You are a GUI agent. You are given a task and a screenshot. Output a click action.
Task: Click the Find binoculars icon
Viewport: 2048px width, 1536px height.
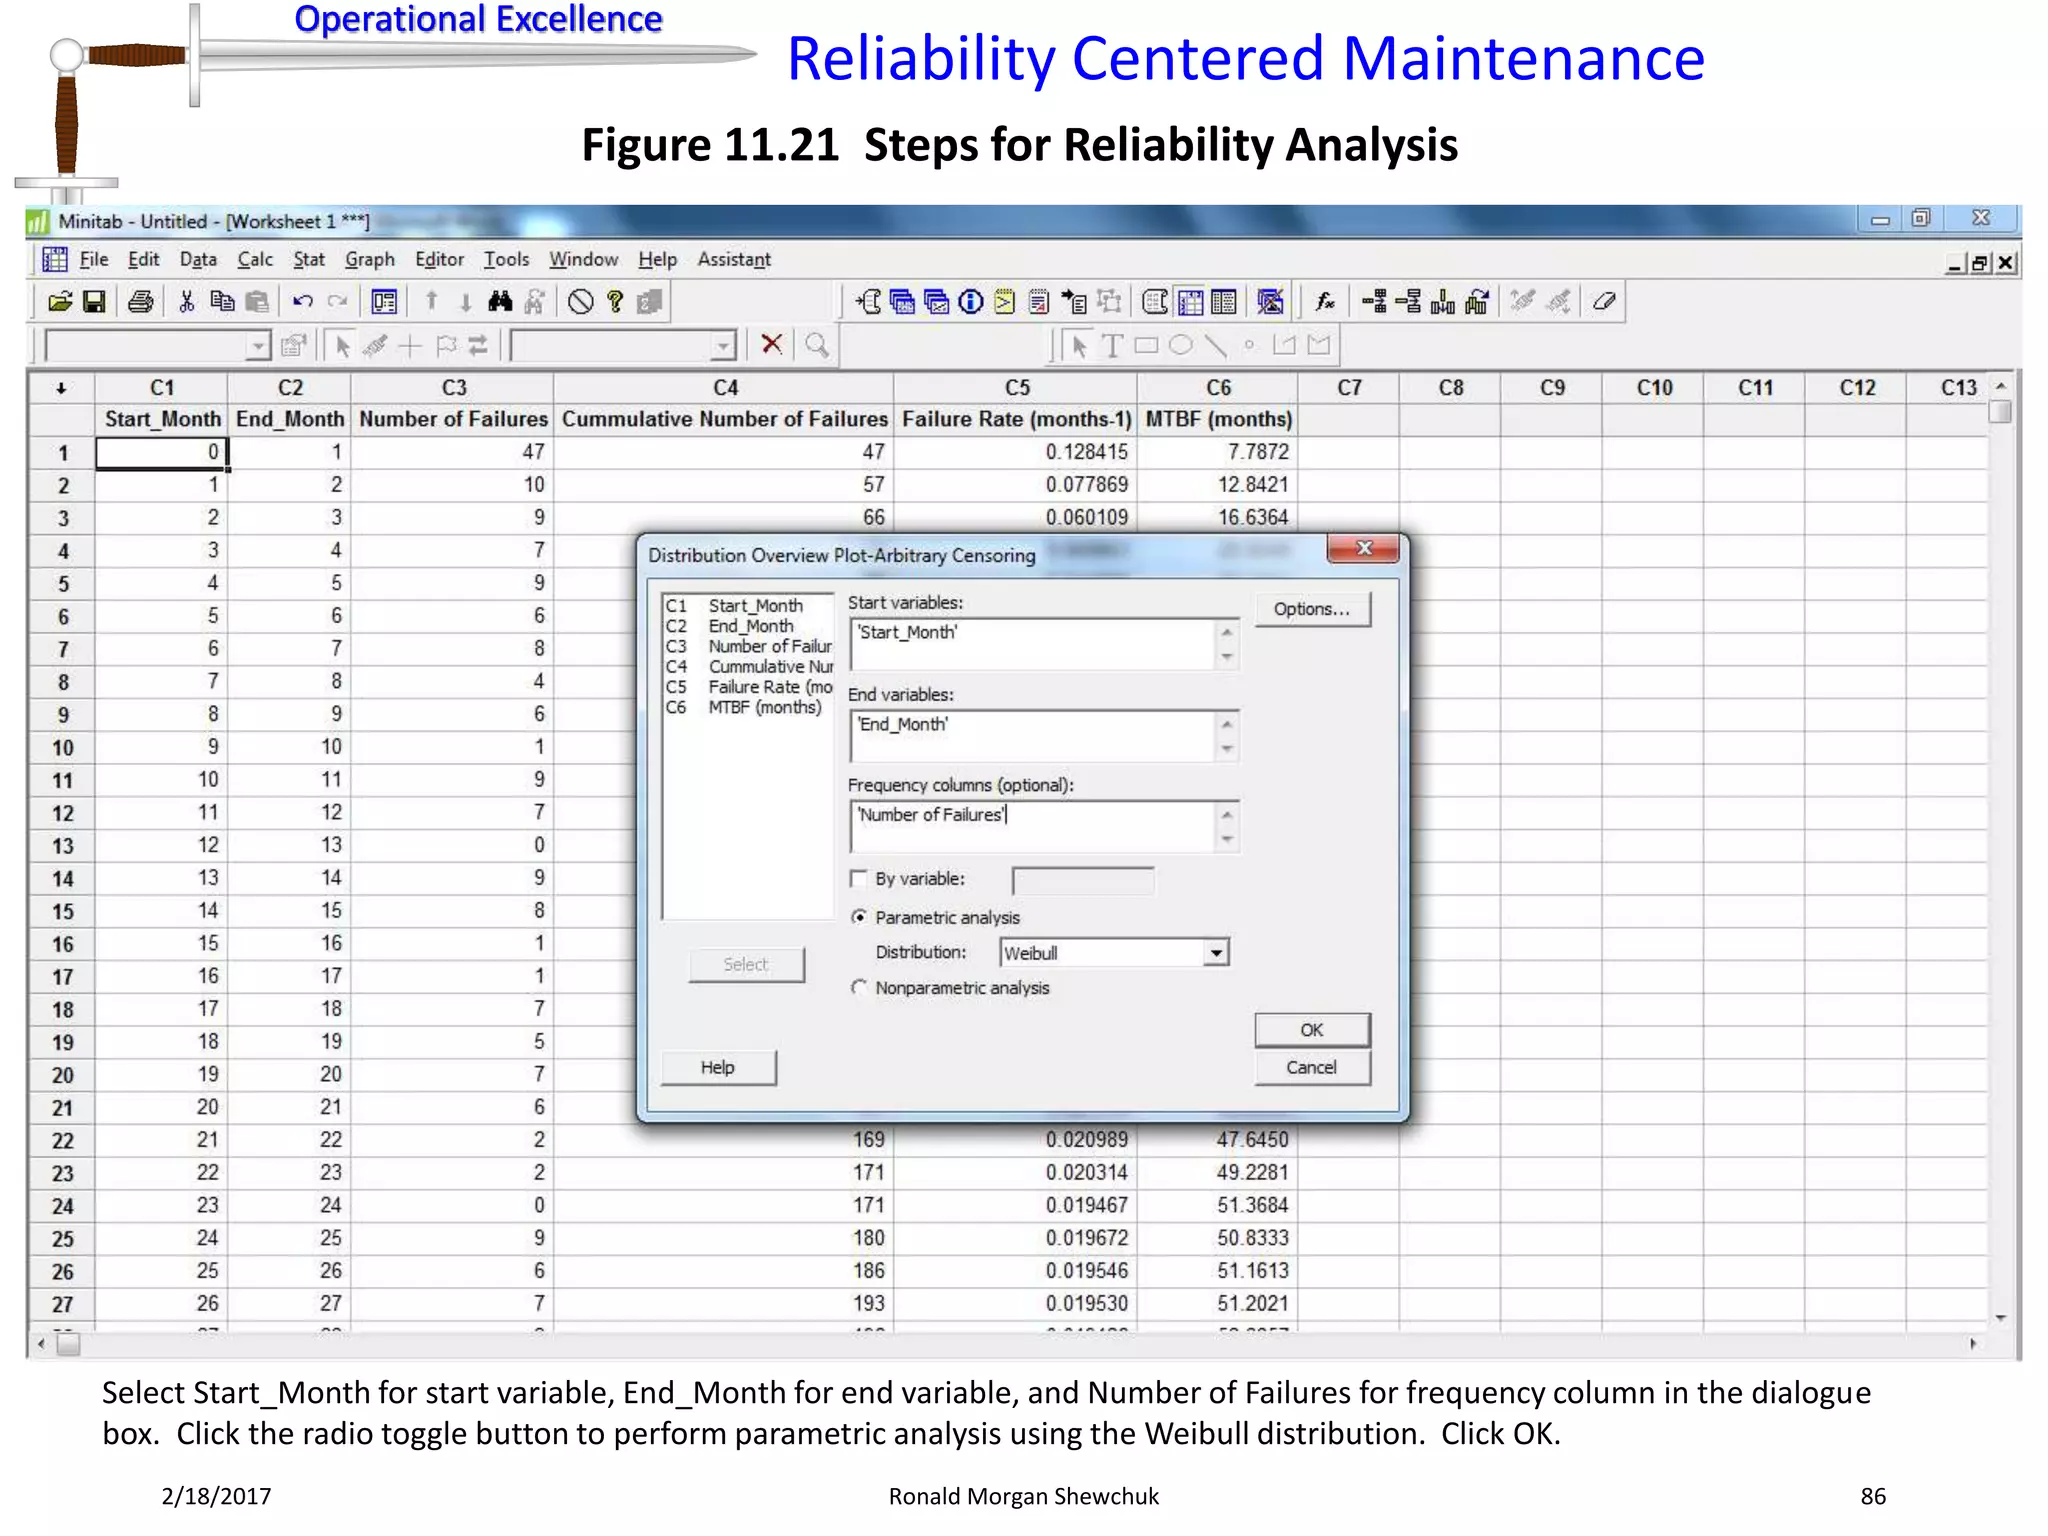[x=500, y=302]
